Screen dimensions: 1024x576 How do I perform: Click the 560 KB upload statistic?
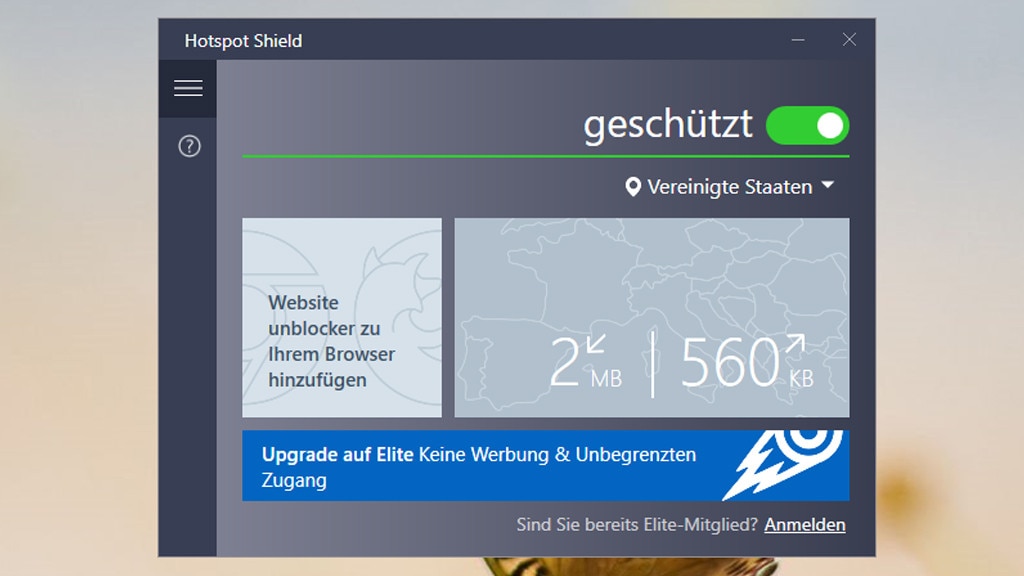tap(747, 362)
